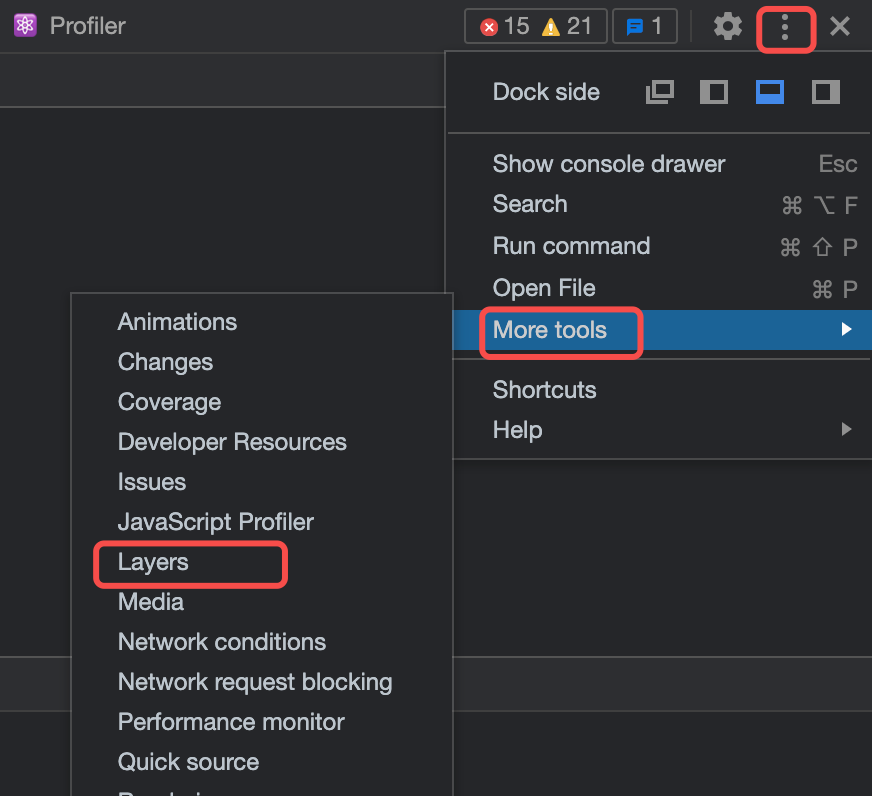Open Developer Resources tool
This screenshot has width=872, height=796.
click(262, 442)
